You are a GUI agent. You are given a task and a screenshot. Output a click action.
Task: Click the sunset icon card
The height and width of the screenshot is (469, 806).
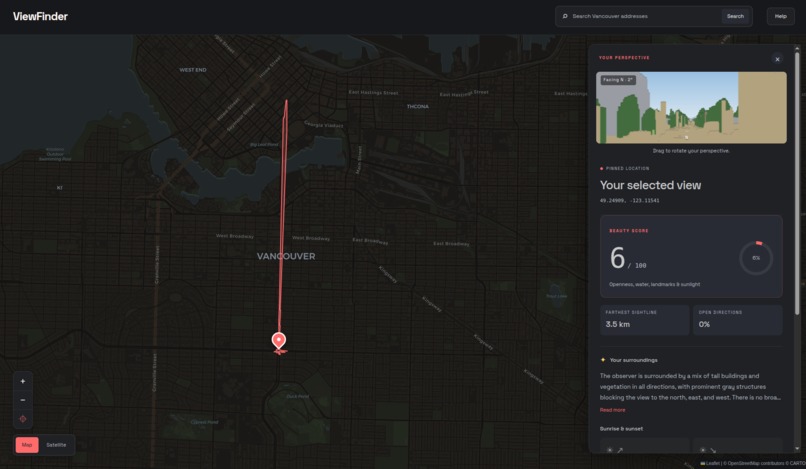click(x=738, y=446)
